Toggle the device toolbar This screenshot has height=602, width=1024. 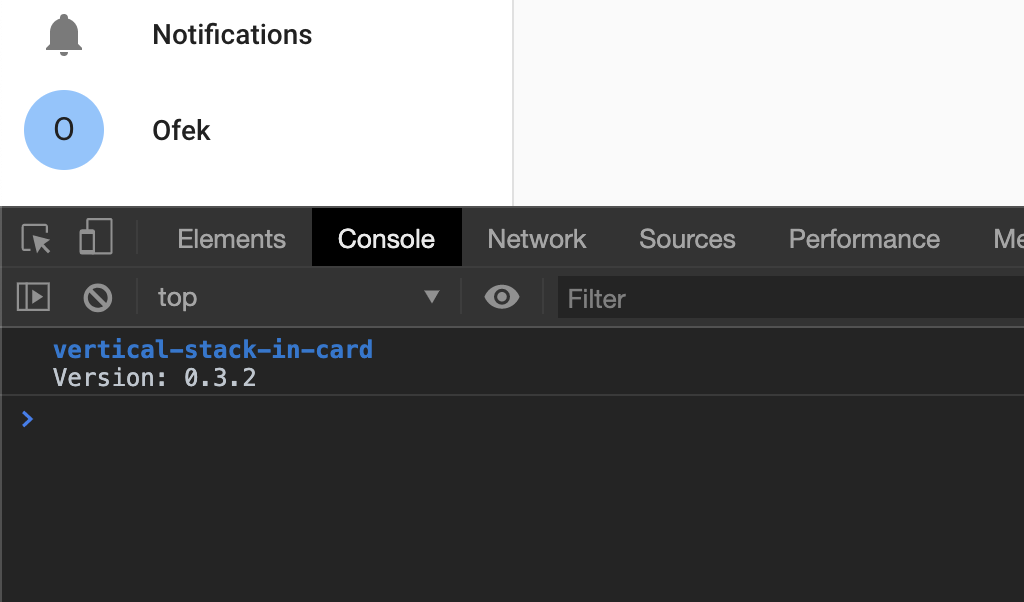pyautogui.click(x=95, y=237)
